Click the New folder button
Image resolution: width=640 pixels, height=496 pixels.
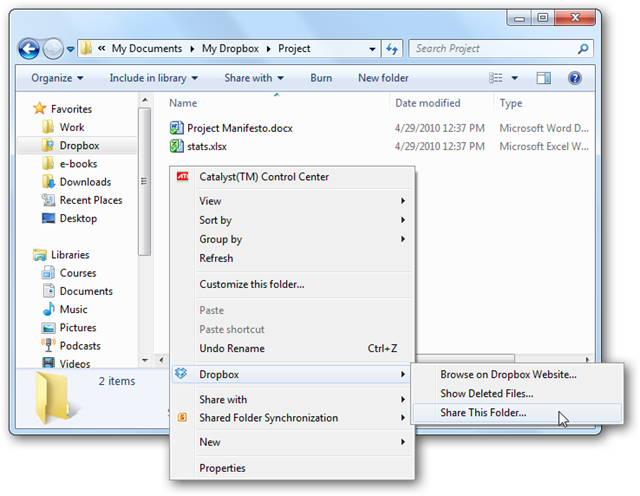383,78
